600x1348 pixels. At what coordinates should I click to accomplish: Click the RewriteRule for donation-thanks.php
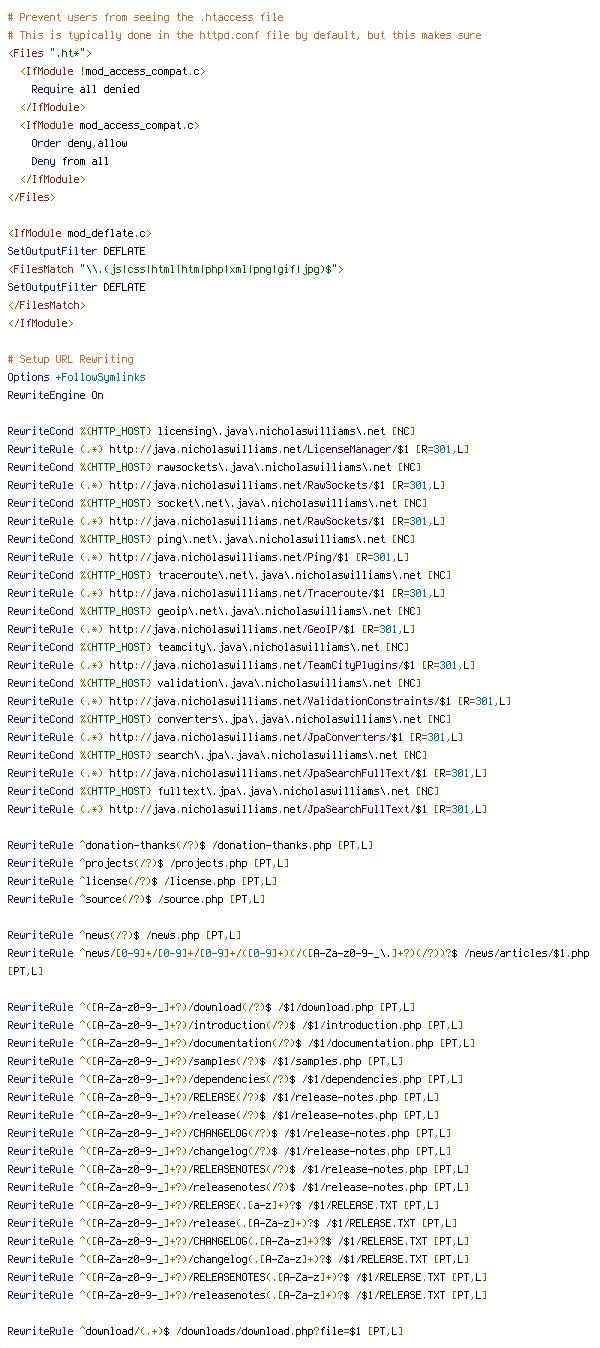[x=190, y=845]
